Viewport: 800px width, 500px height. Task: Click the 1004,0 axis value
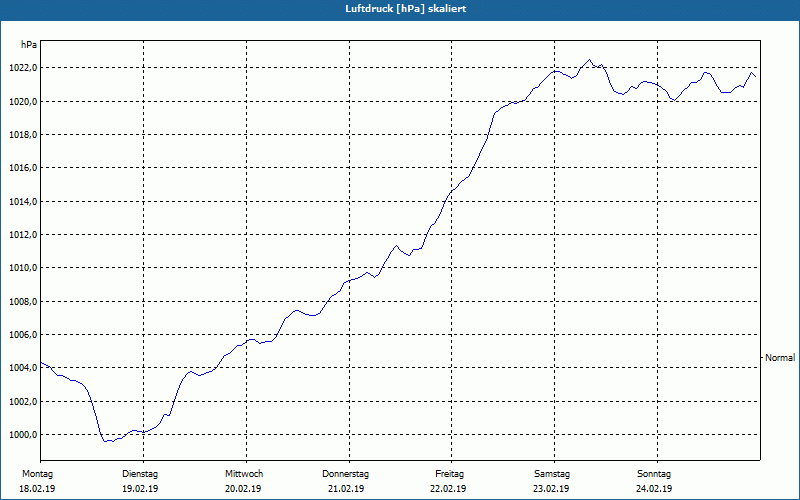coord(23,368)
